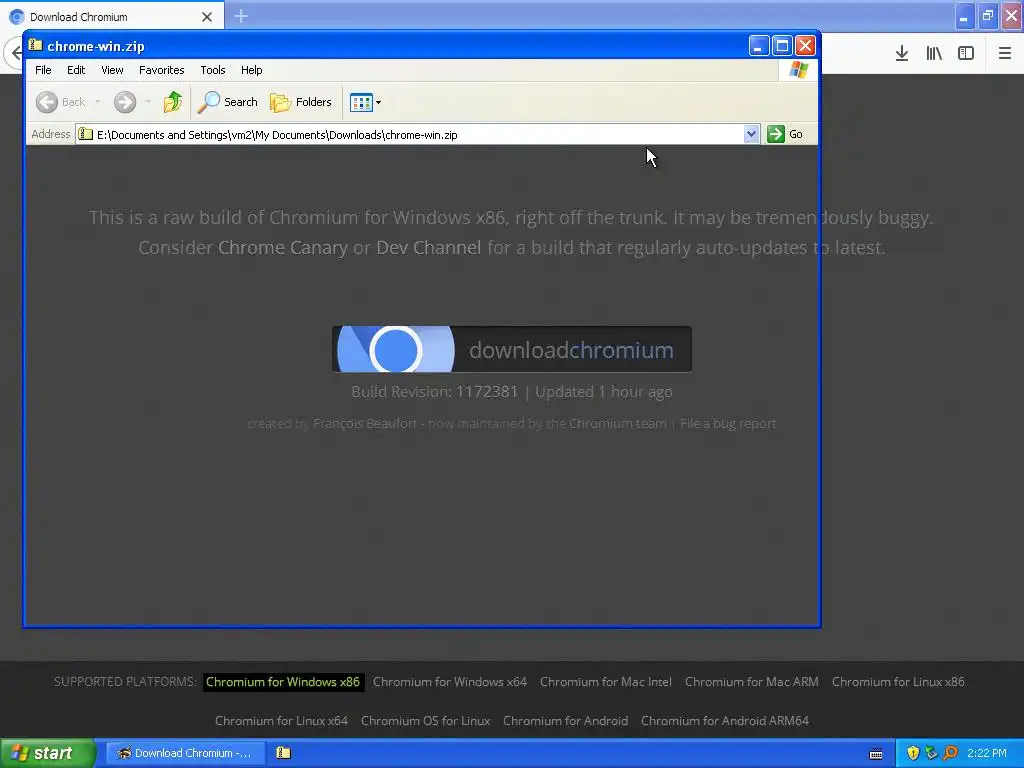This screenshot has width=1024, height=768.
Task: Click the Dev Channel link
Action: click(x=428, y=248)
